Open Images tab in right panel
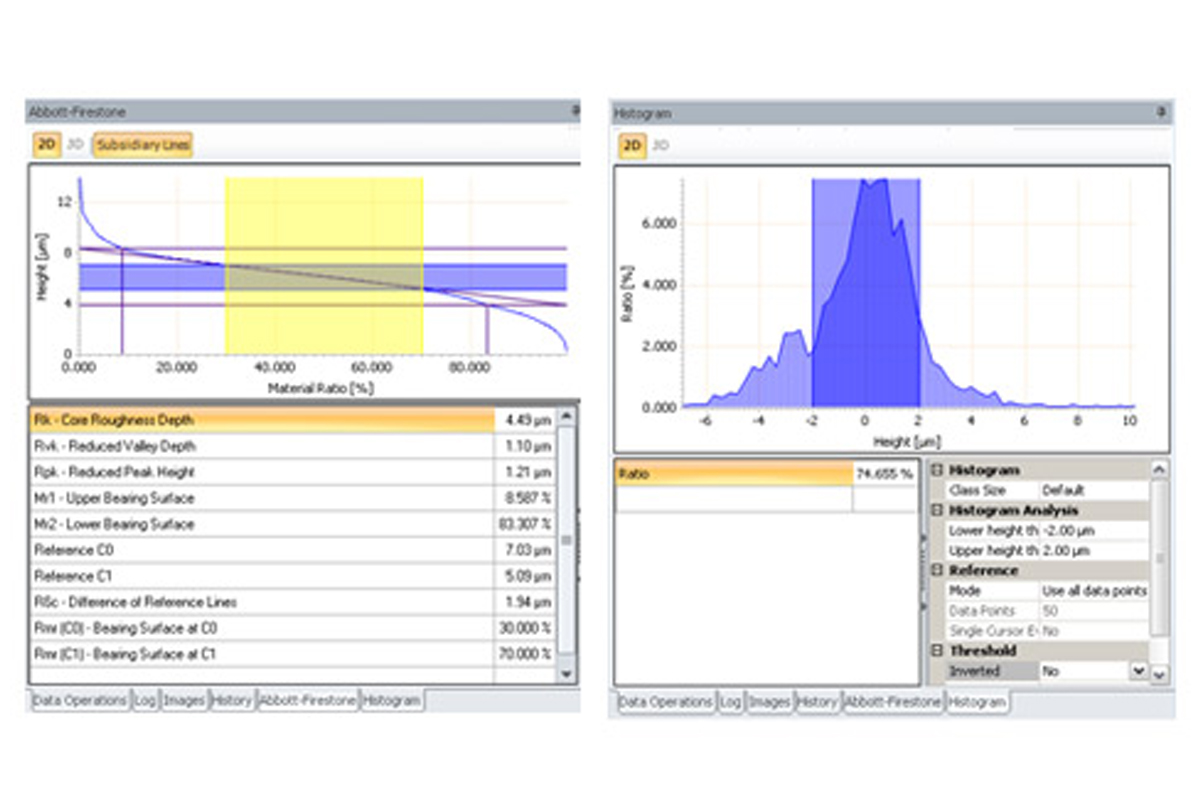This screenshot has height=800, width=1200. click(x=770, y=702)
